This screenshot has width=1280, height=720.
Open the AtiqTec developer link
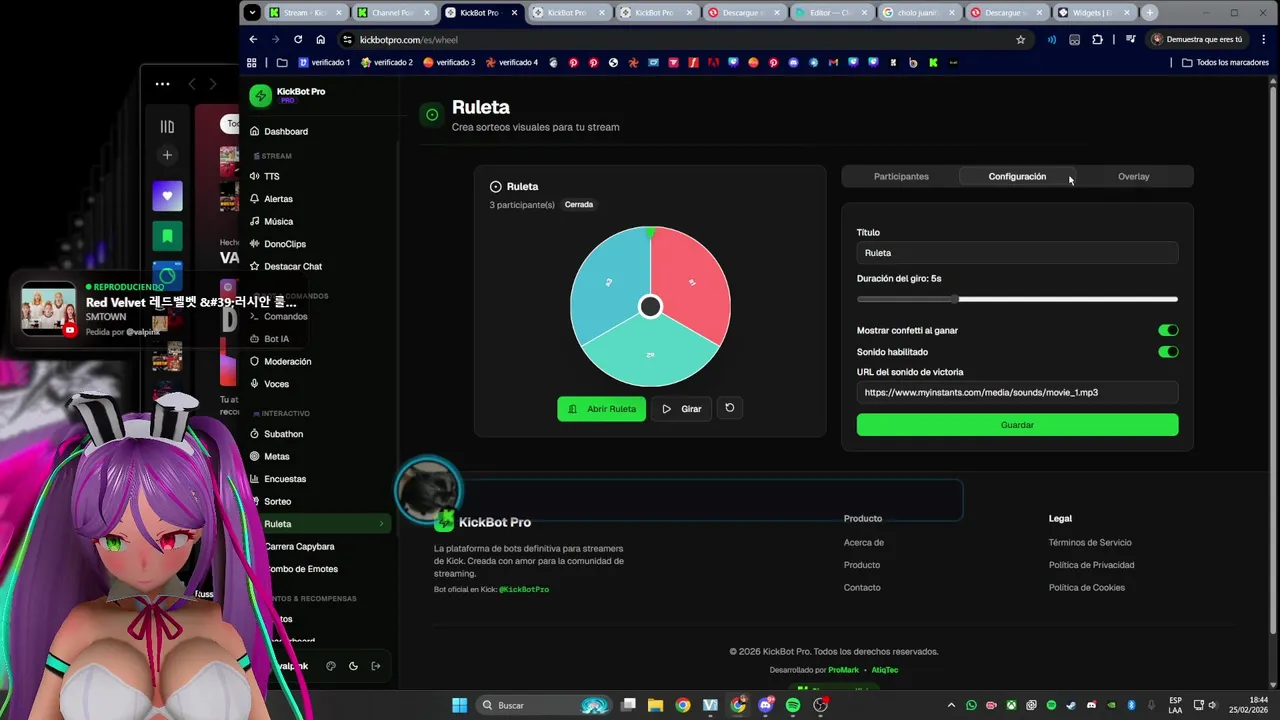pyautogui.click(x=885, y=670)
